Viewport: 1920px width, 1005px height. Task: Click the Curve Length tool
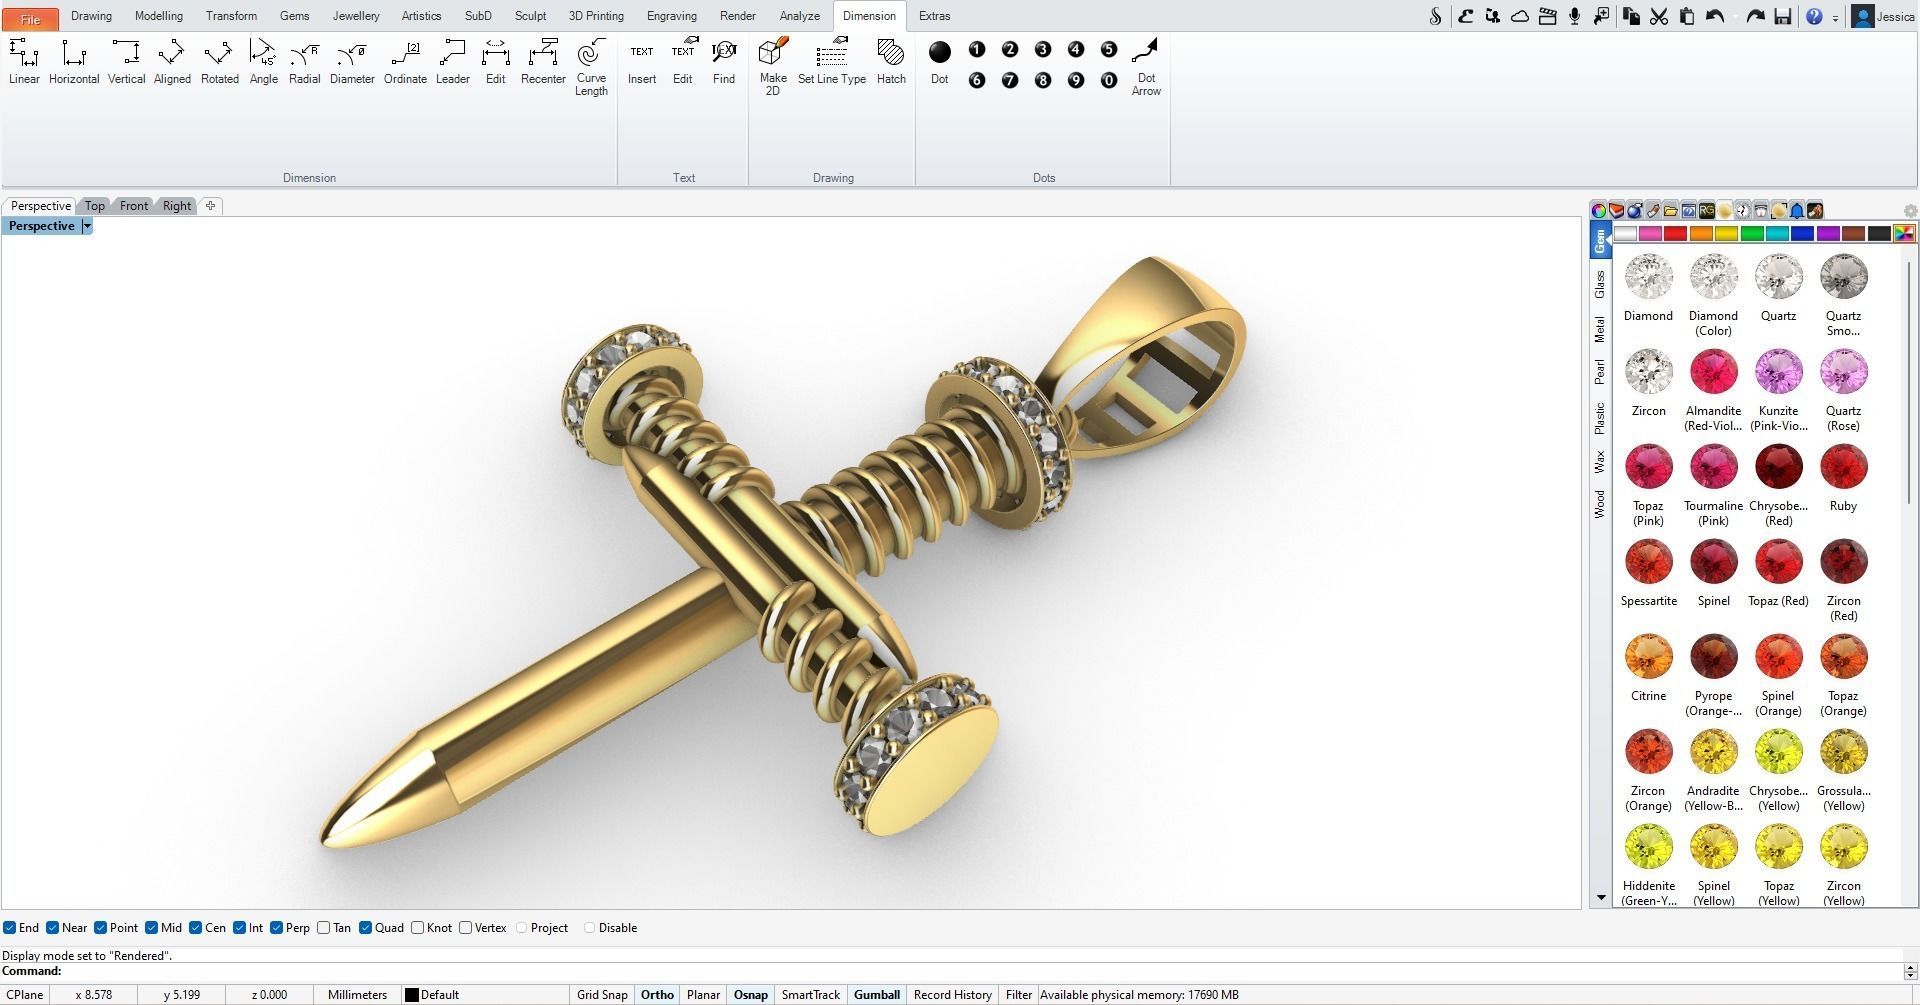[591, 67]
